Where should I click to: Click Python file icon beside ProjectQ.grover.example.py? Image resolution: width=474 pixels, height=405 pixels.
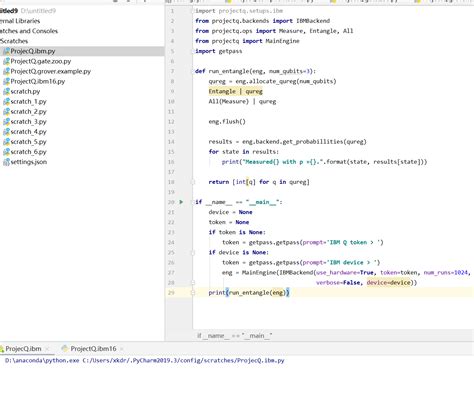pyautogui.click(x=6, y=71)
